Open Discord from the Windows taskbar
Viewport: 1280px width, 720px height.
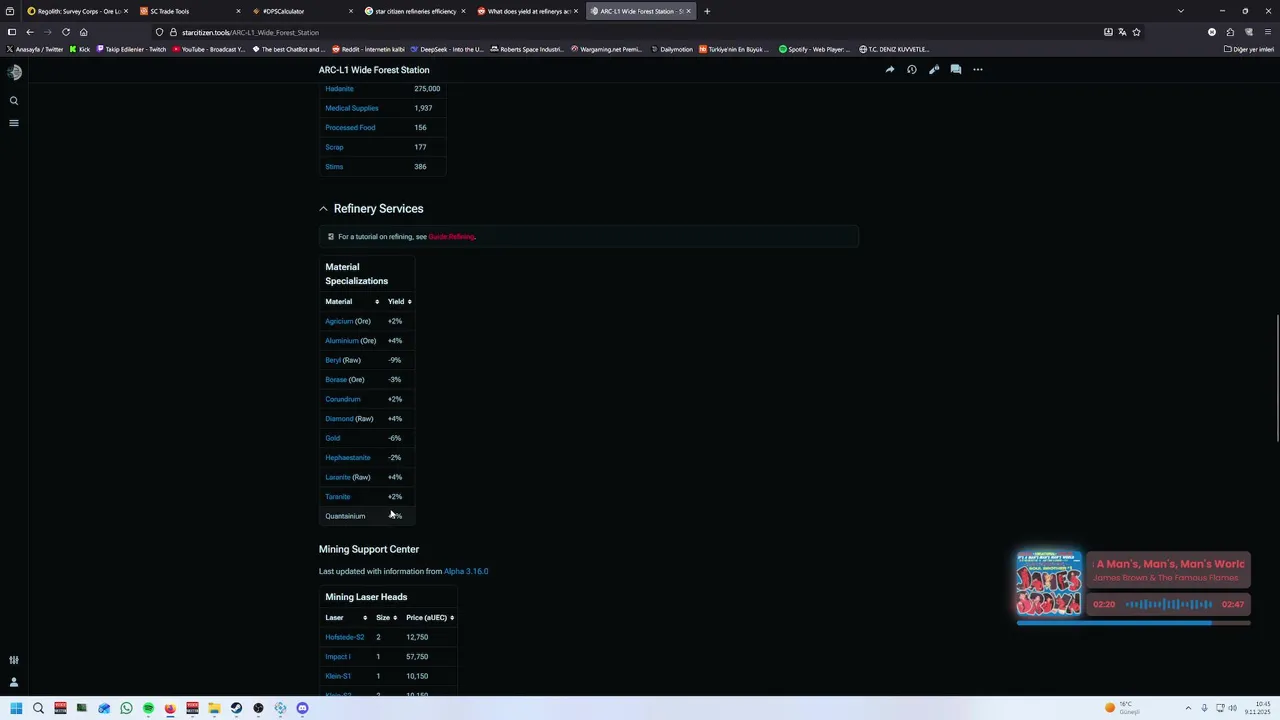(302, 708)
